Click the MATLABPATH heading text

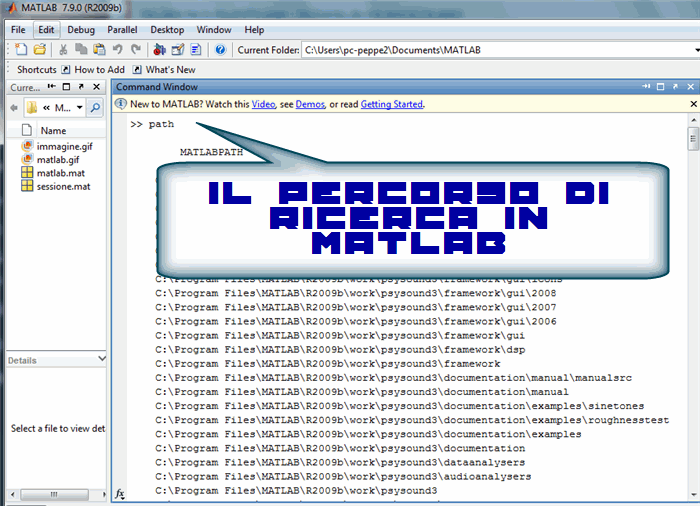[x=211, y=152]
